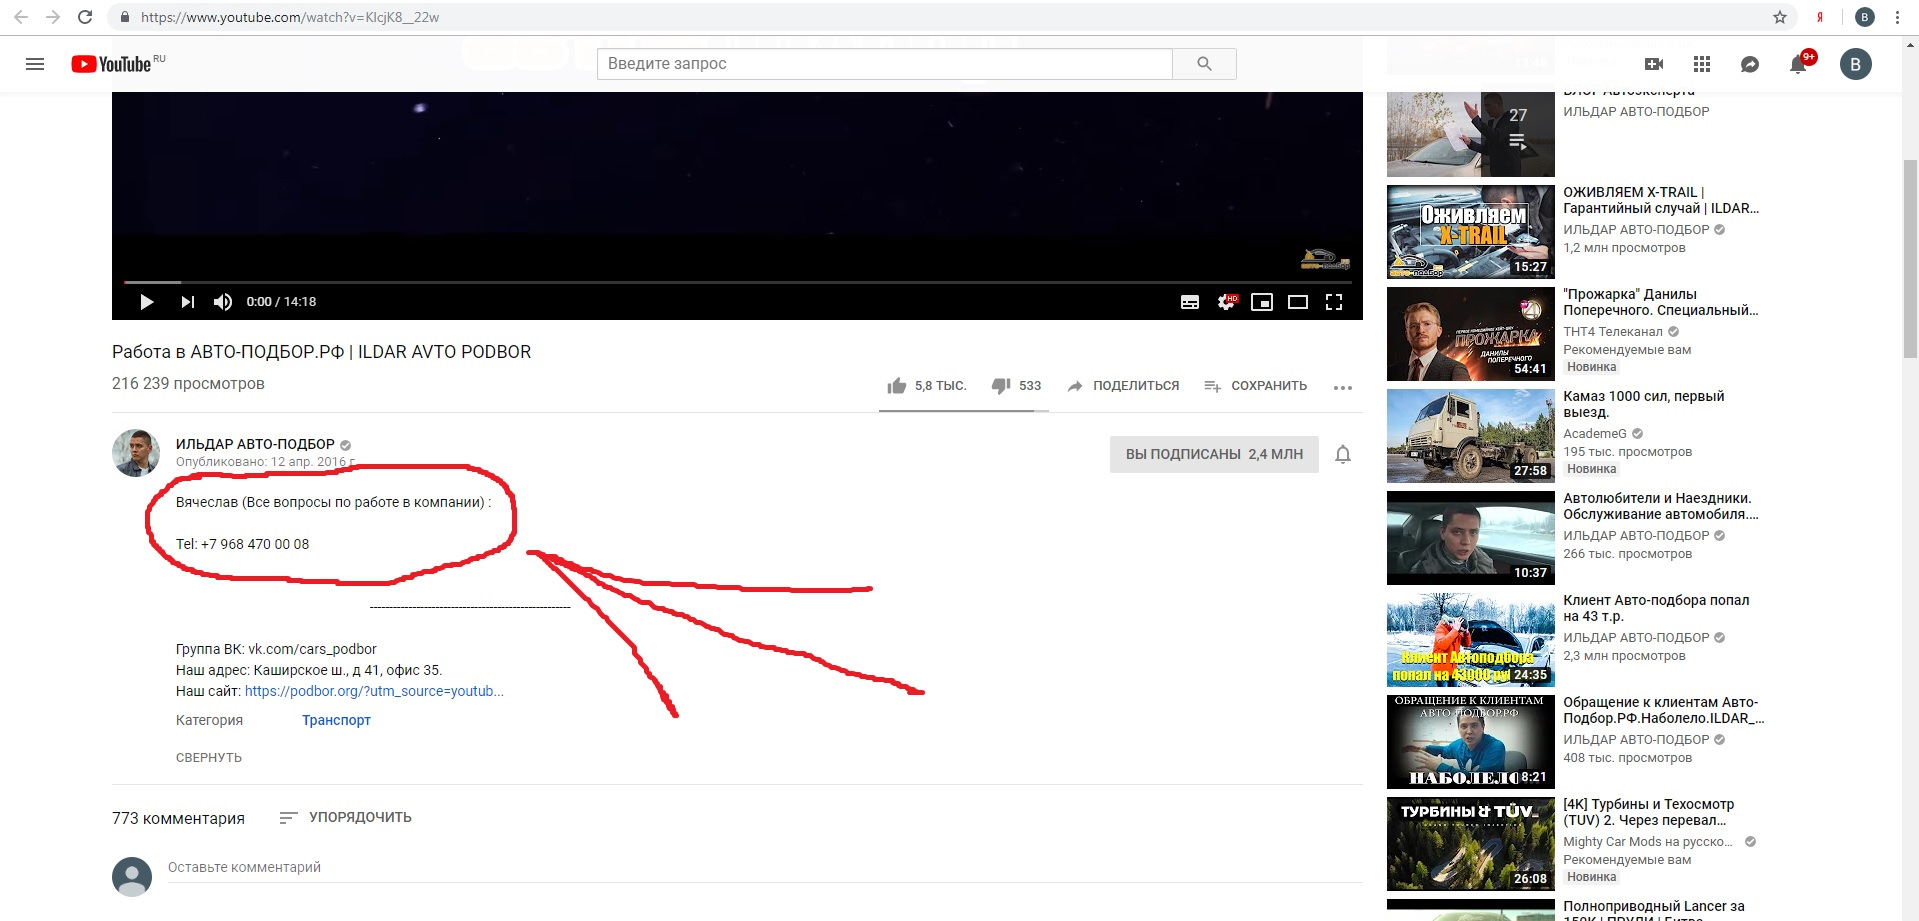
Task: Click the magnifier search button
Action: pyautogui.click(x=1204, y=64)
